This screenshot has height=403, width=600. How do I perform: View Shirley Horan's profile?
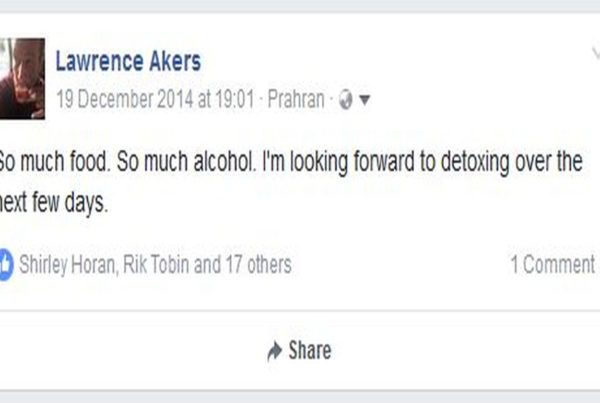67,265
